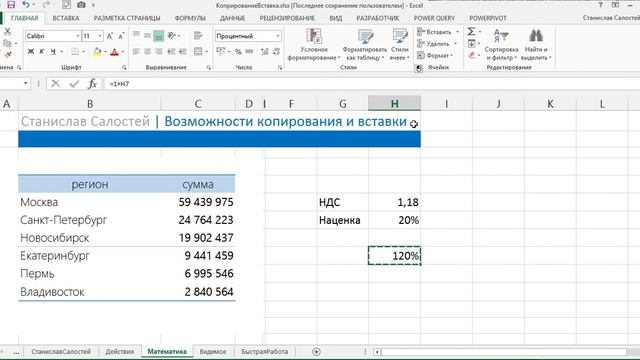Add a new sheet with the plus button
Viewport: 640px width, 360px height.
pos(316,351)
